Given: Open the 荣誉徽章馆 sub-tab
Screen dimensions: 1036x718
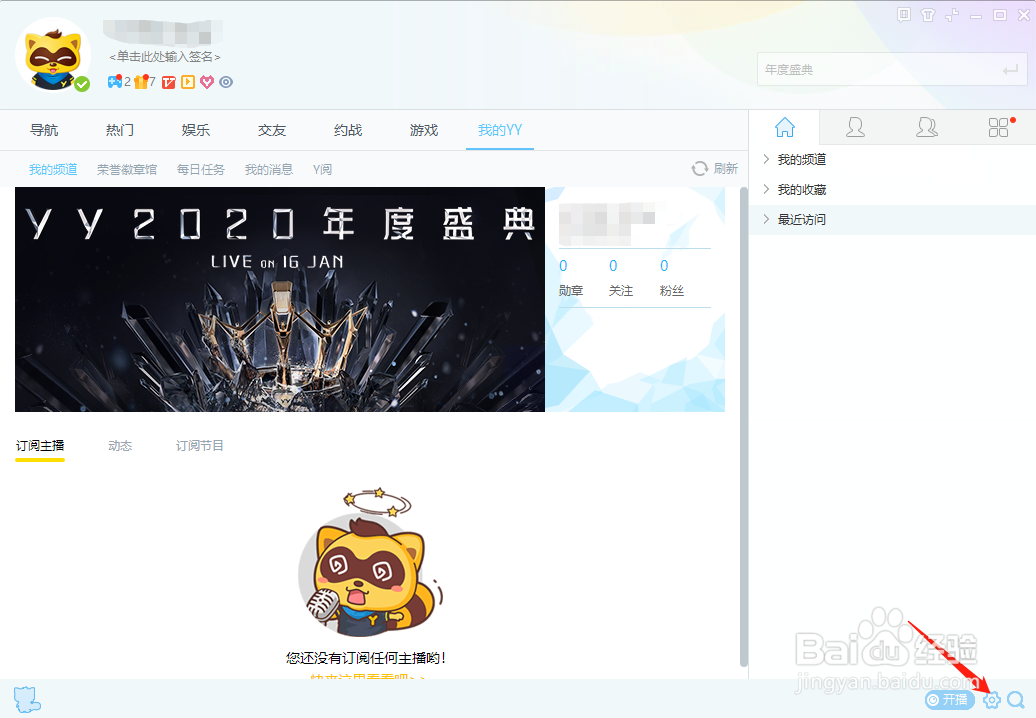Looking at the screenshot, I should pos(127,170).
